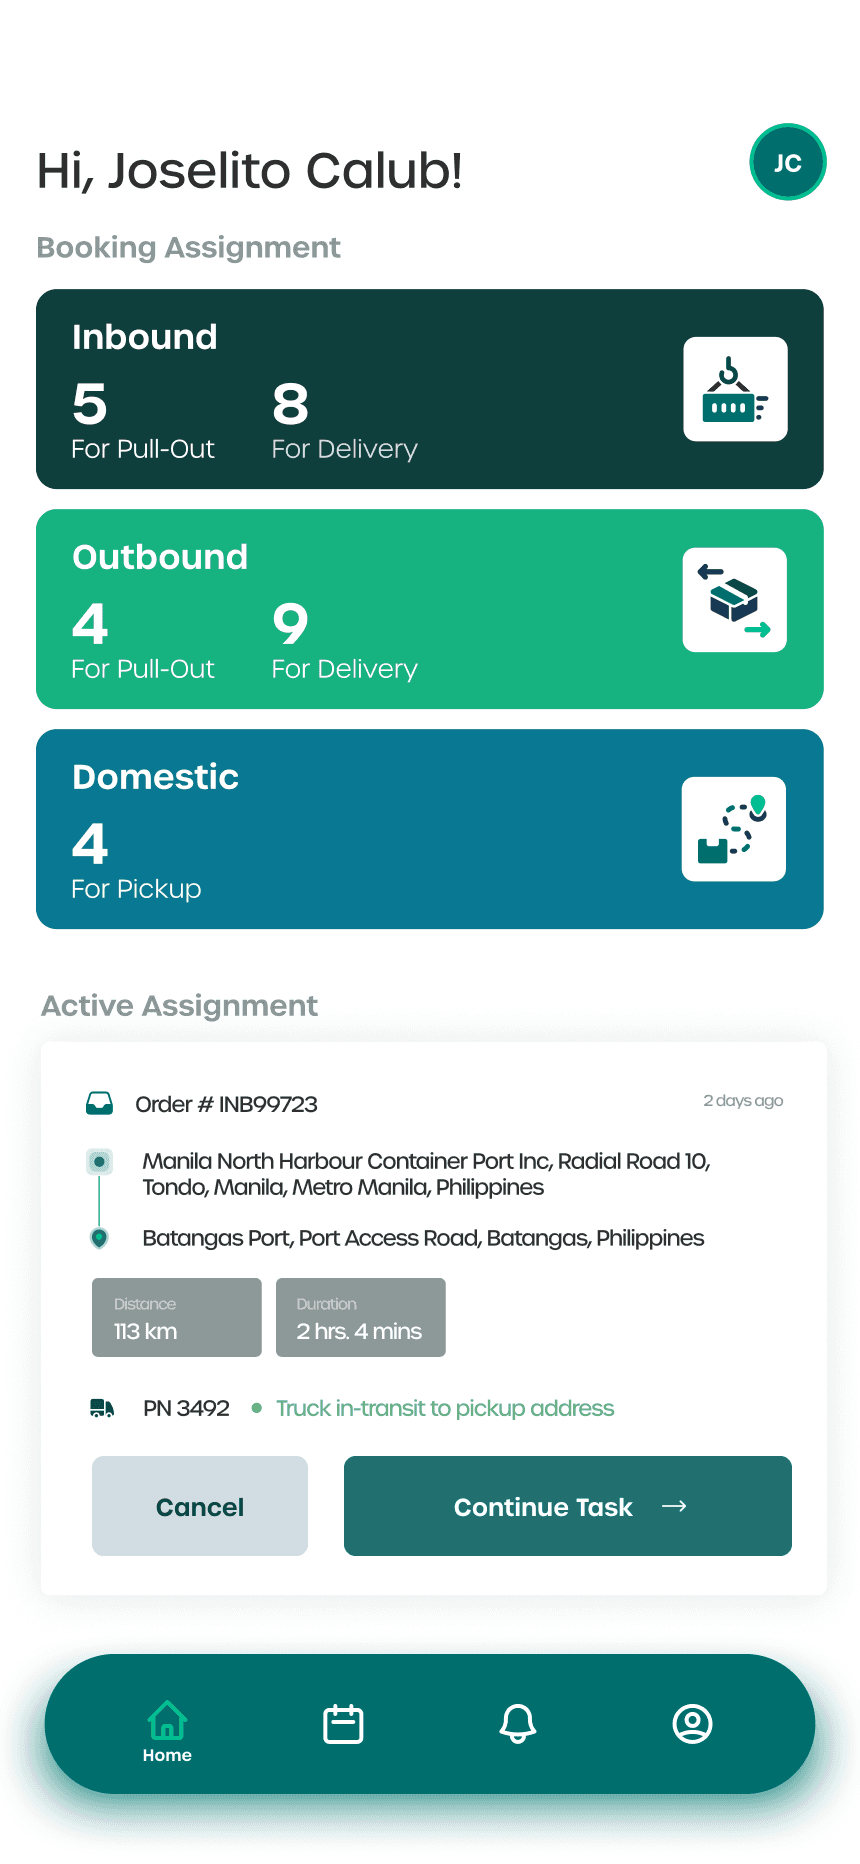Open the calendar schedule tab

343,1724
